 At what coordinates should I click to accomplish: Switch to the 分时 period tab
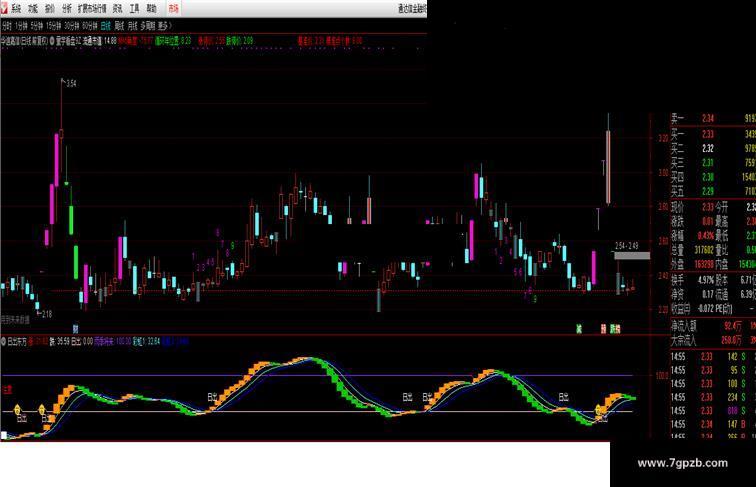[x=7, y=26]
